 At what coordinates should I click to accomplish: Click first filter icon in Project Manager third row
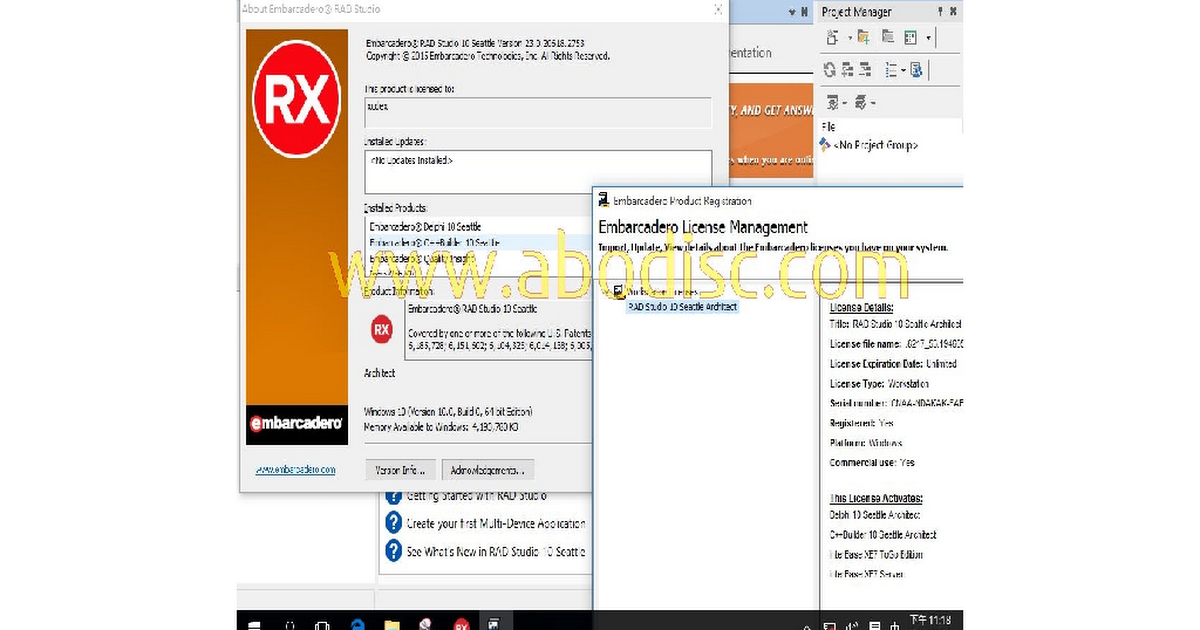click(x=832, y=102)
